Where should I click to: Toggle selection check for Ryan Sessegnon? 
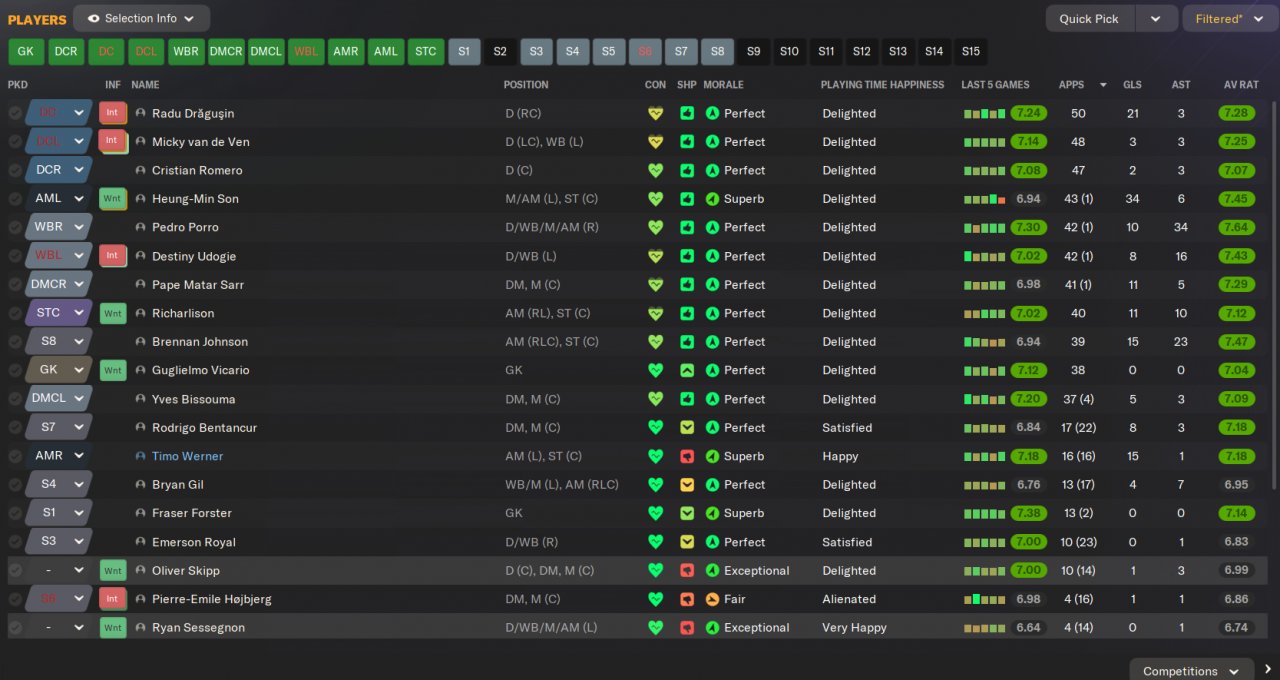point(15,628)
